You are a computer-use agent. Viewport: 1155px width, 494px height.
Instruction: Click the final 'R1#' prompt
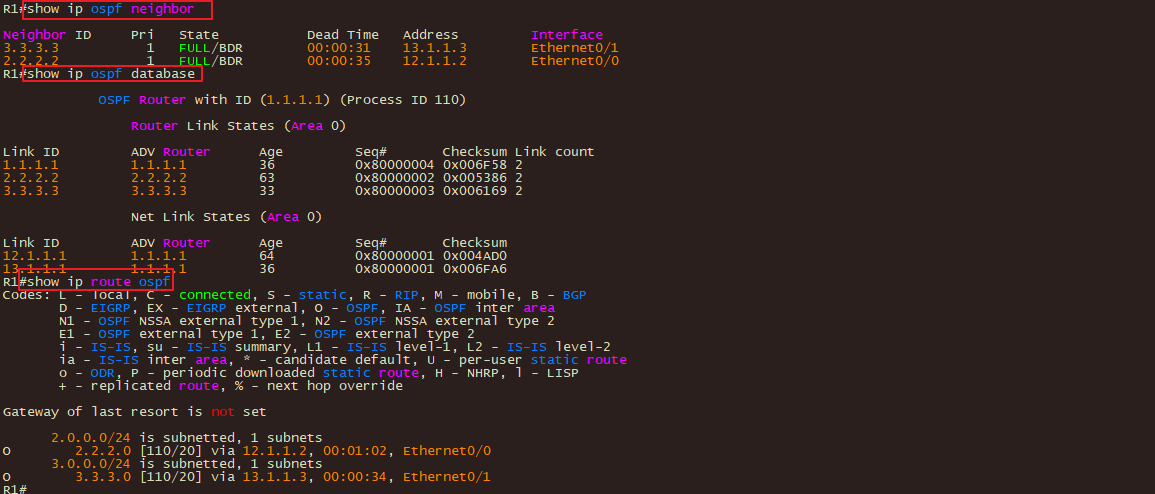(x=15, y=490)
